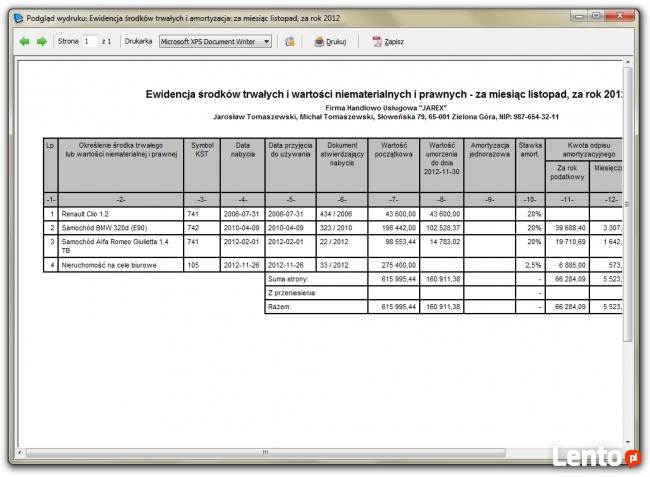Image resolution: width=650 pixels, height=477 pixels.
Task: Click the application icon in title bar
Action: tap(18, 18)
